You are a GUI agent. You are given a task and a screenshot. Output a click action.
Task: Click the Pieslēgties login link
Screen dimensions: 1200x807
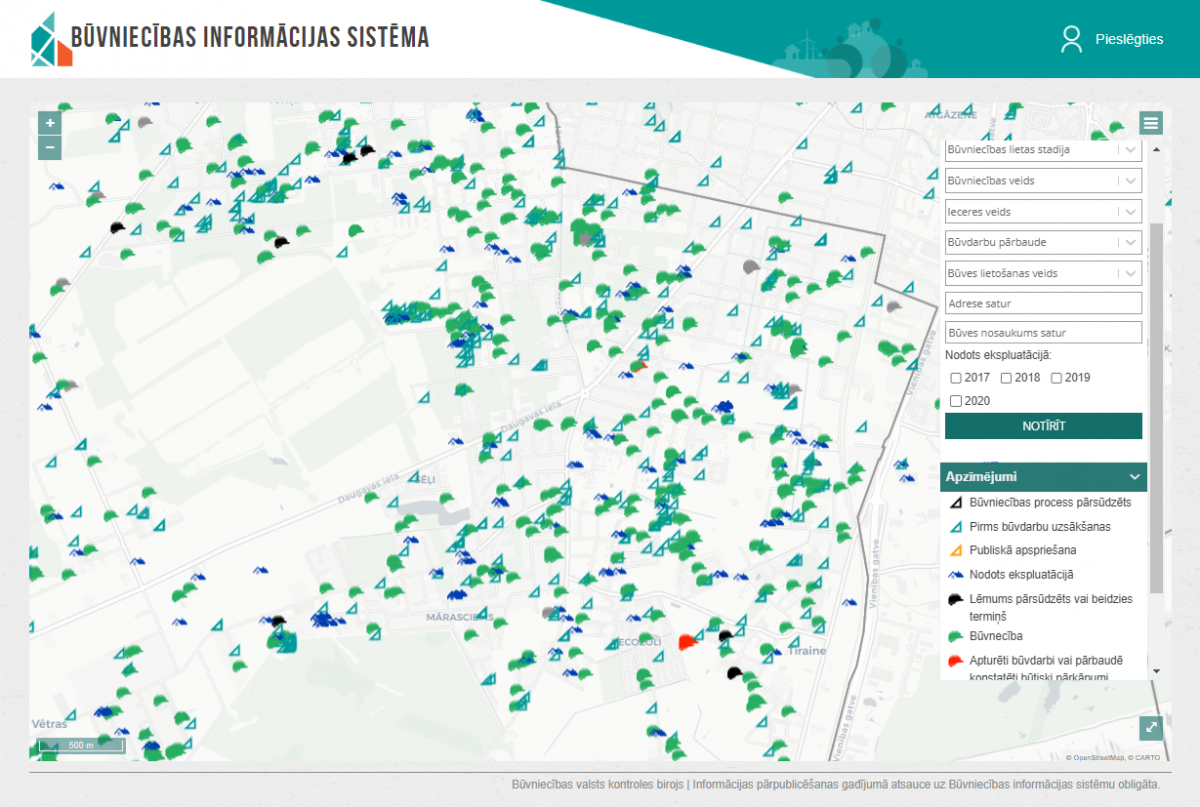1129,39
